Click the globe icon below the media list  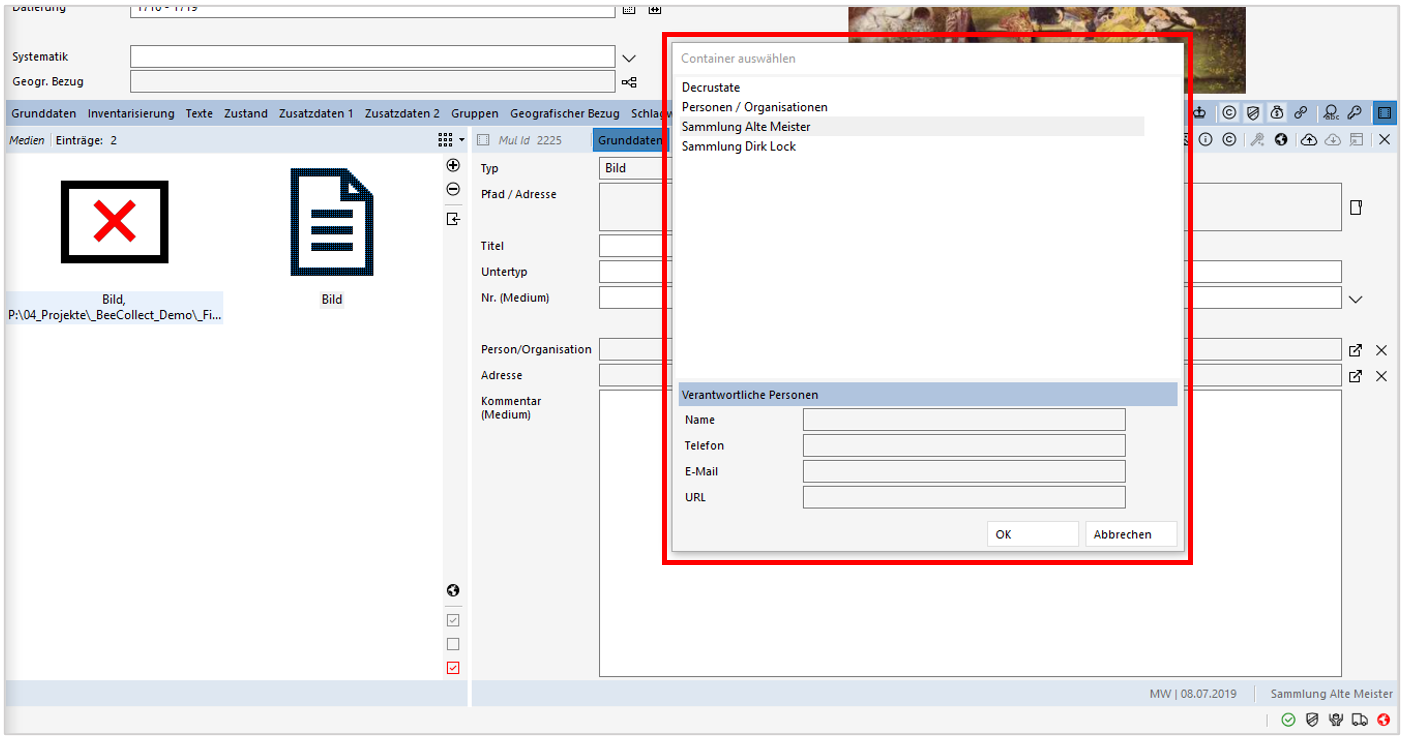pos(453,591)
